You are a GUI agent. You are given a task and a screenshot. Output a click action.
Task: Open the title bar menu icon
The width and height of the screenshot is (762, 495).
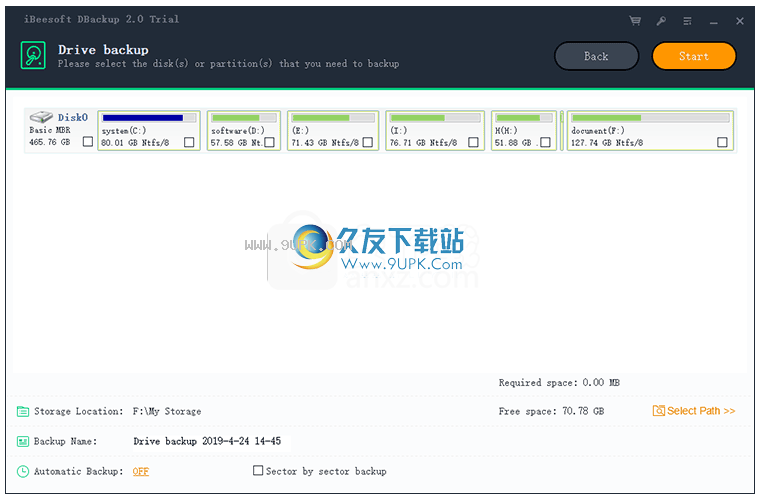pyautogui.click(x=687, y=21)
